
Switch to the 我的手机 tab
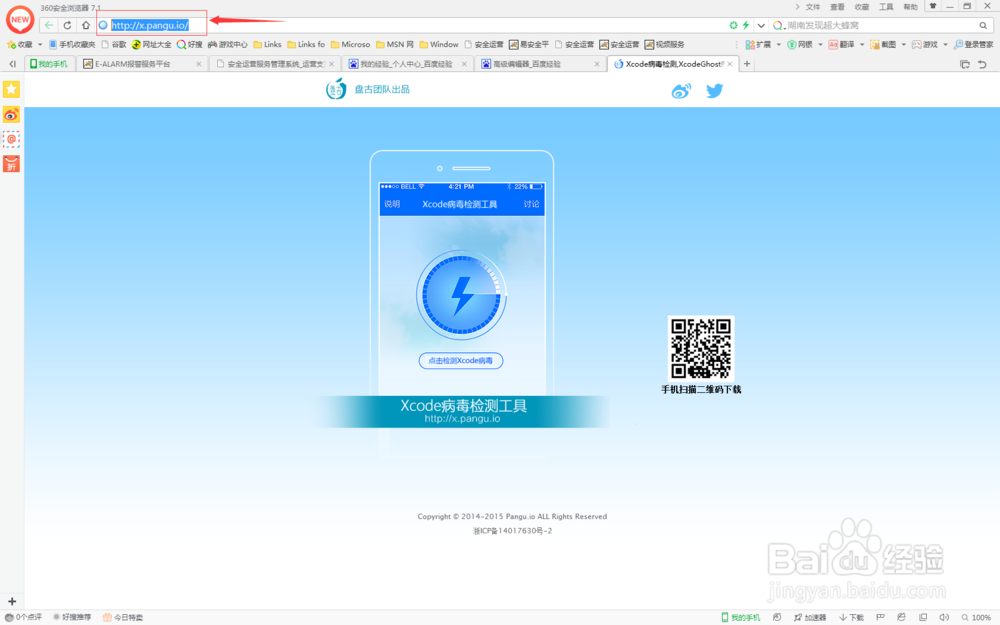tap(50, 64)
